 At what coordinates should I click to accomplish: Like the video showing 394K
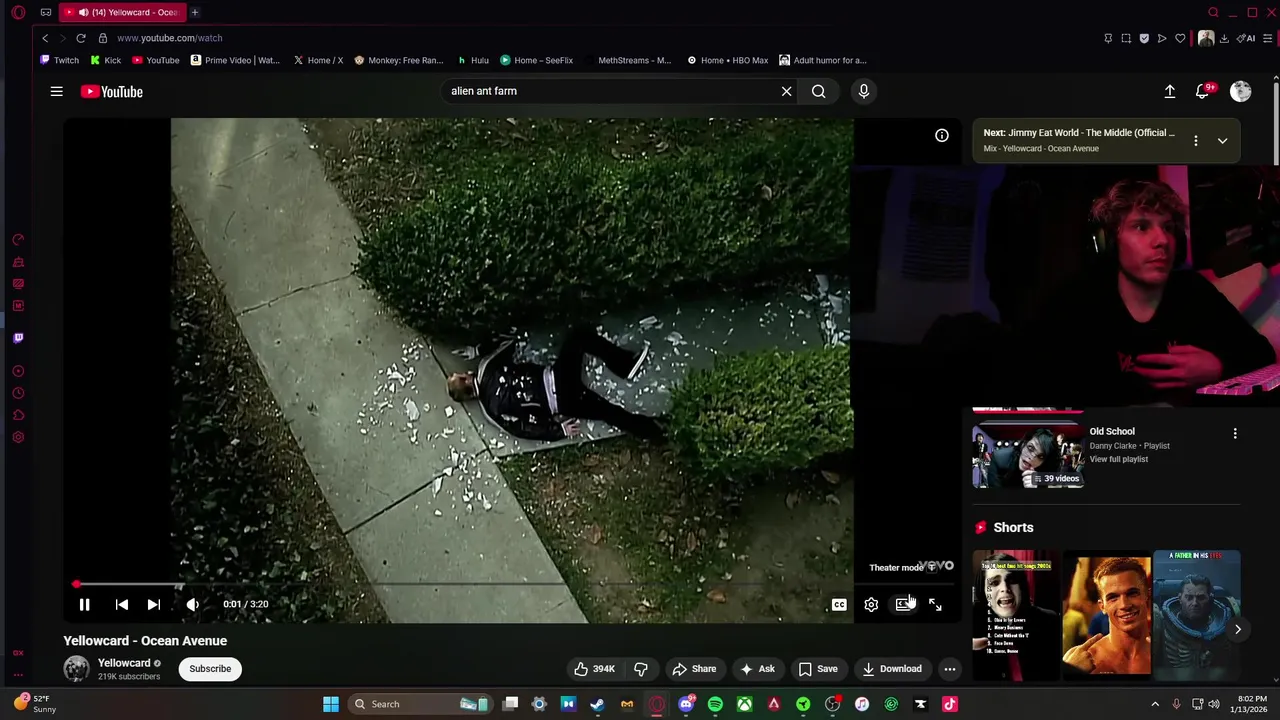(595, 669)
